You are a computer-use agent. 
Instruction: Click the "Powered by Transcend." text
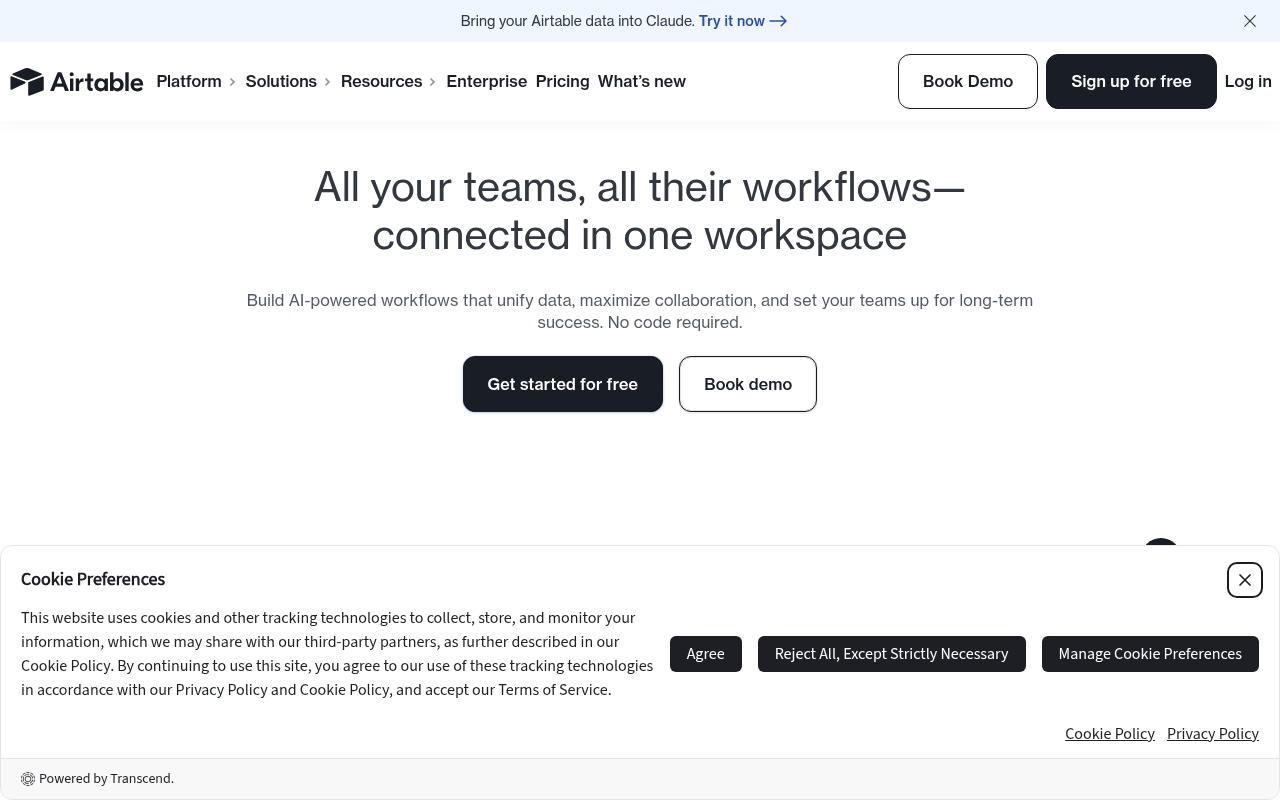(x=106, y=779)
